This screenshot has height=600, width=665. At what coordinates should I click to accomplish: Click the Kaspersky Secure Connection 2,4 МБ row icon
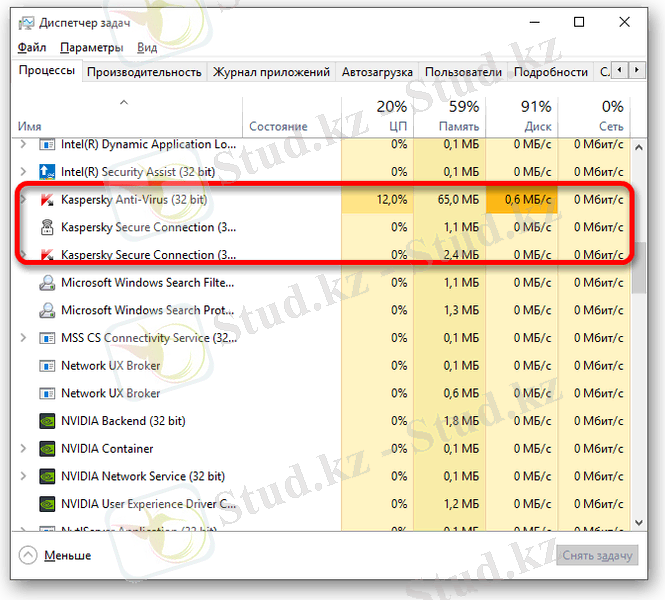(47, 255)
